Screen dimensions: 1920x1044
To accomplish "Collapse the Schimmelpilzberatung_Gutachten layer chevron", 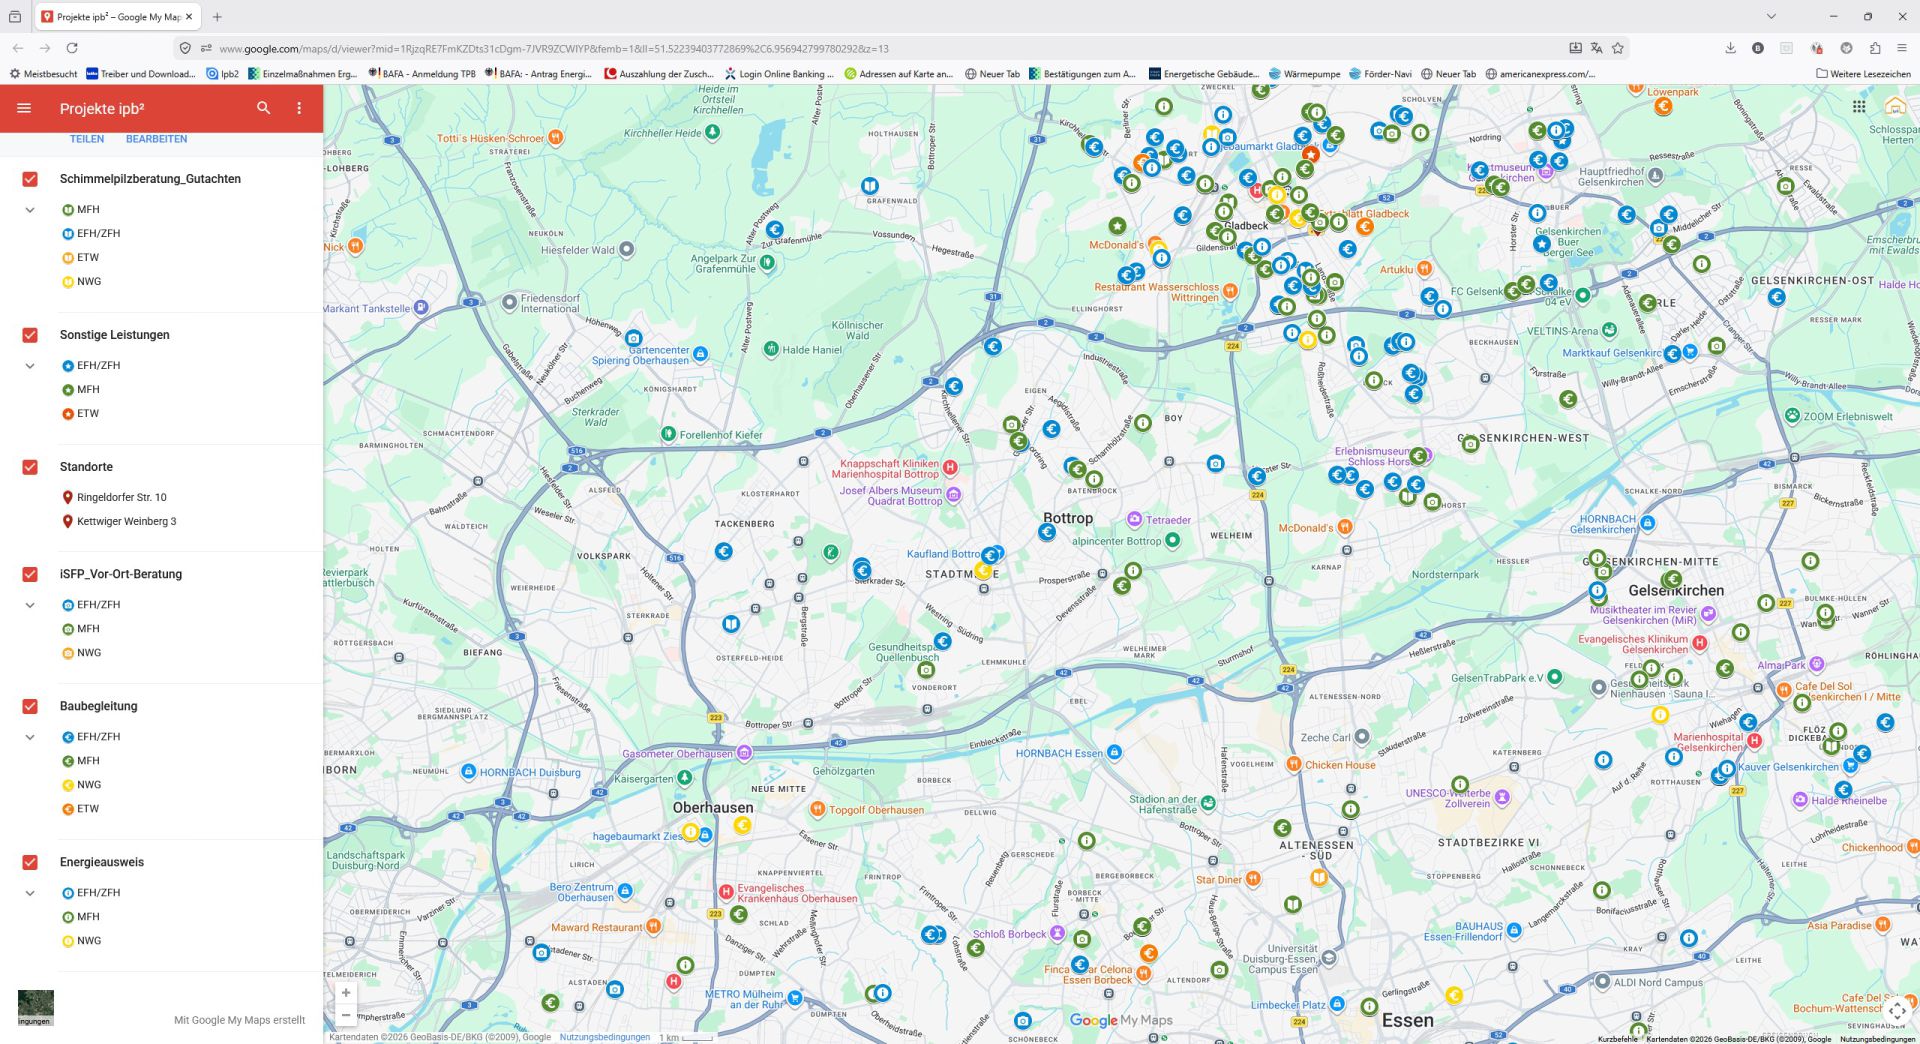I will point(30,210).
